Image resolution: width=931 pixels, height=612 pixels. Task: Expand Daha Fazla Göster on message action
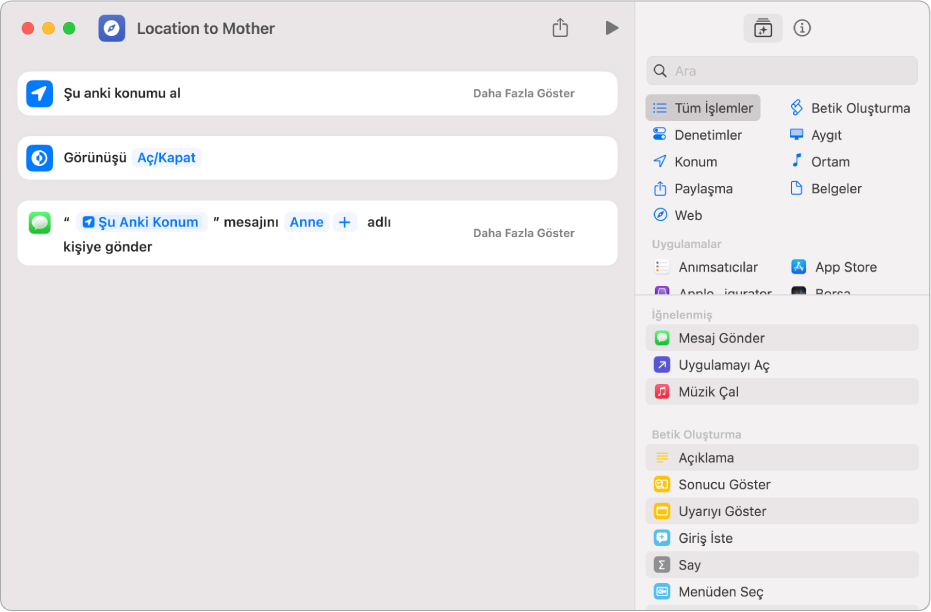(523, 233)
